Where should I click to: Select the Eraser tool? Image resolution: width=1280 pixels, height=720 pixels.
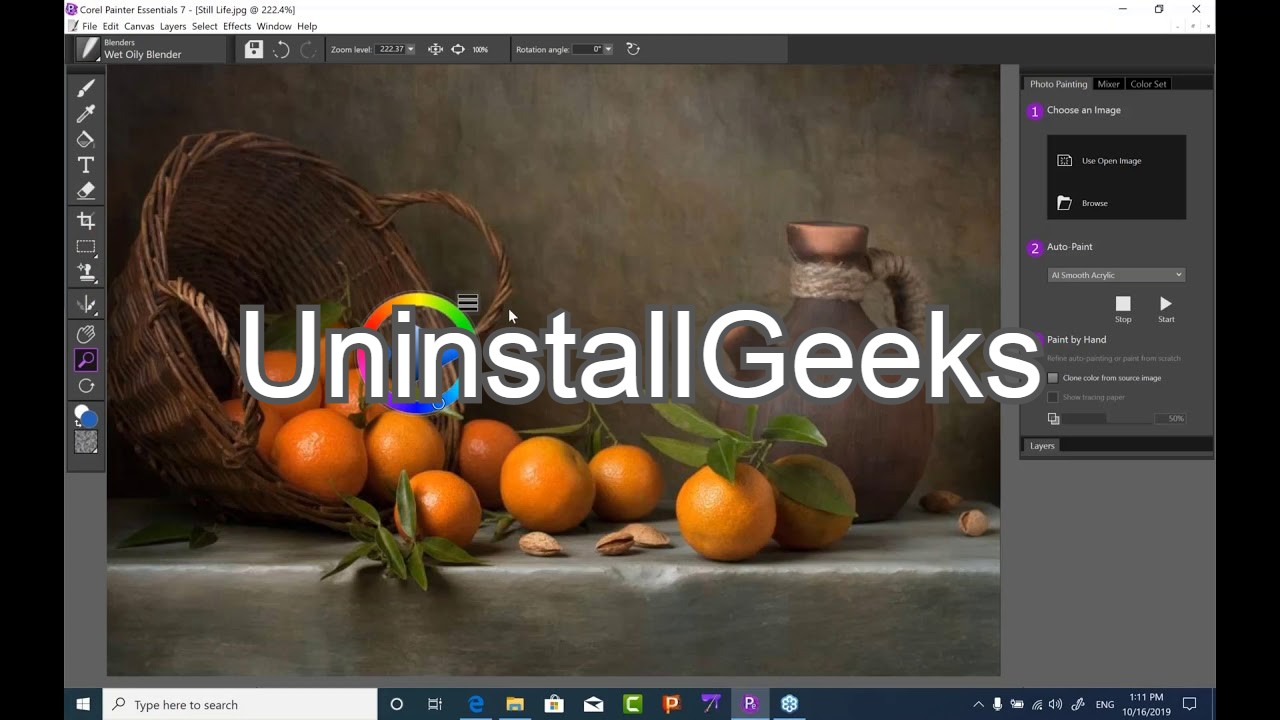(86, 190)
